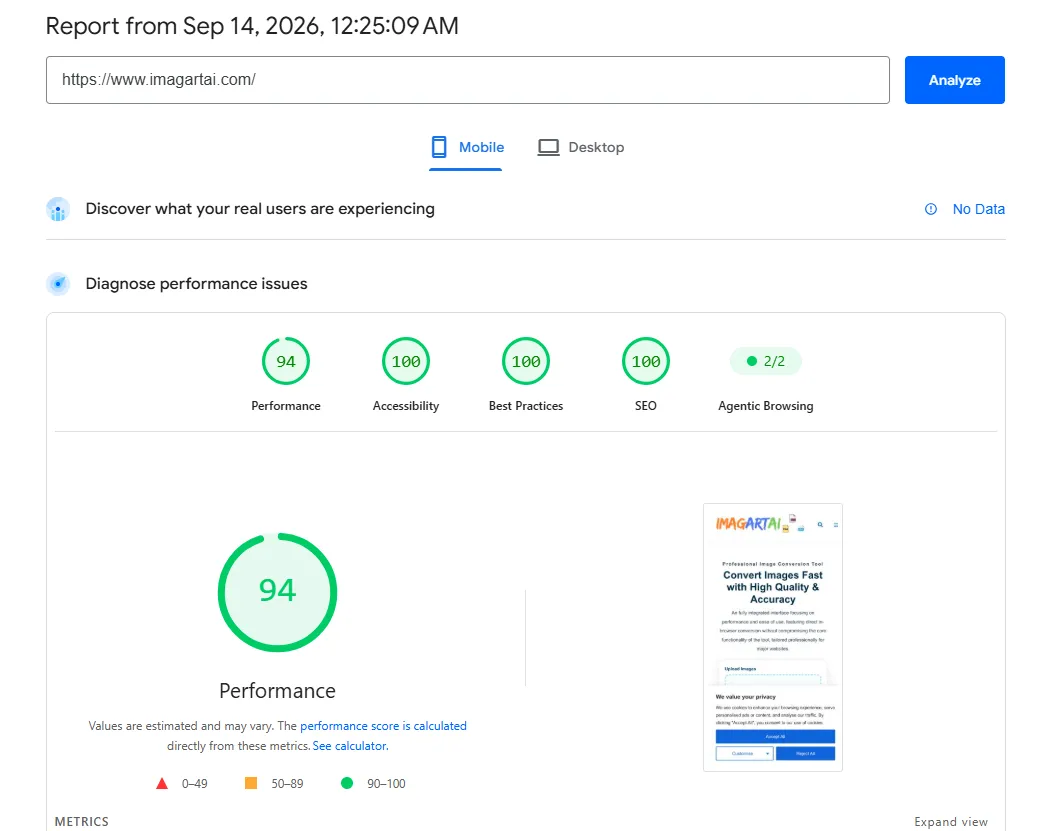This screenshot has height=831, width=1037.
Task: Click the orange square 50–89 legend icon
Action: coord(251,783)
